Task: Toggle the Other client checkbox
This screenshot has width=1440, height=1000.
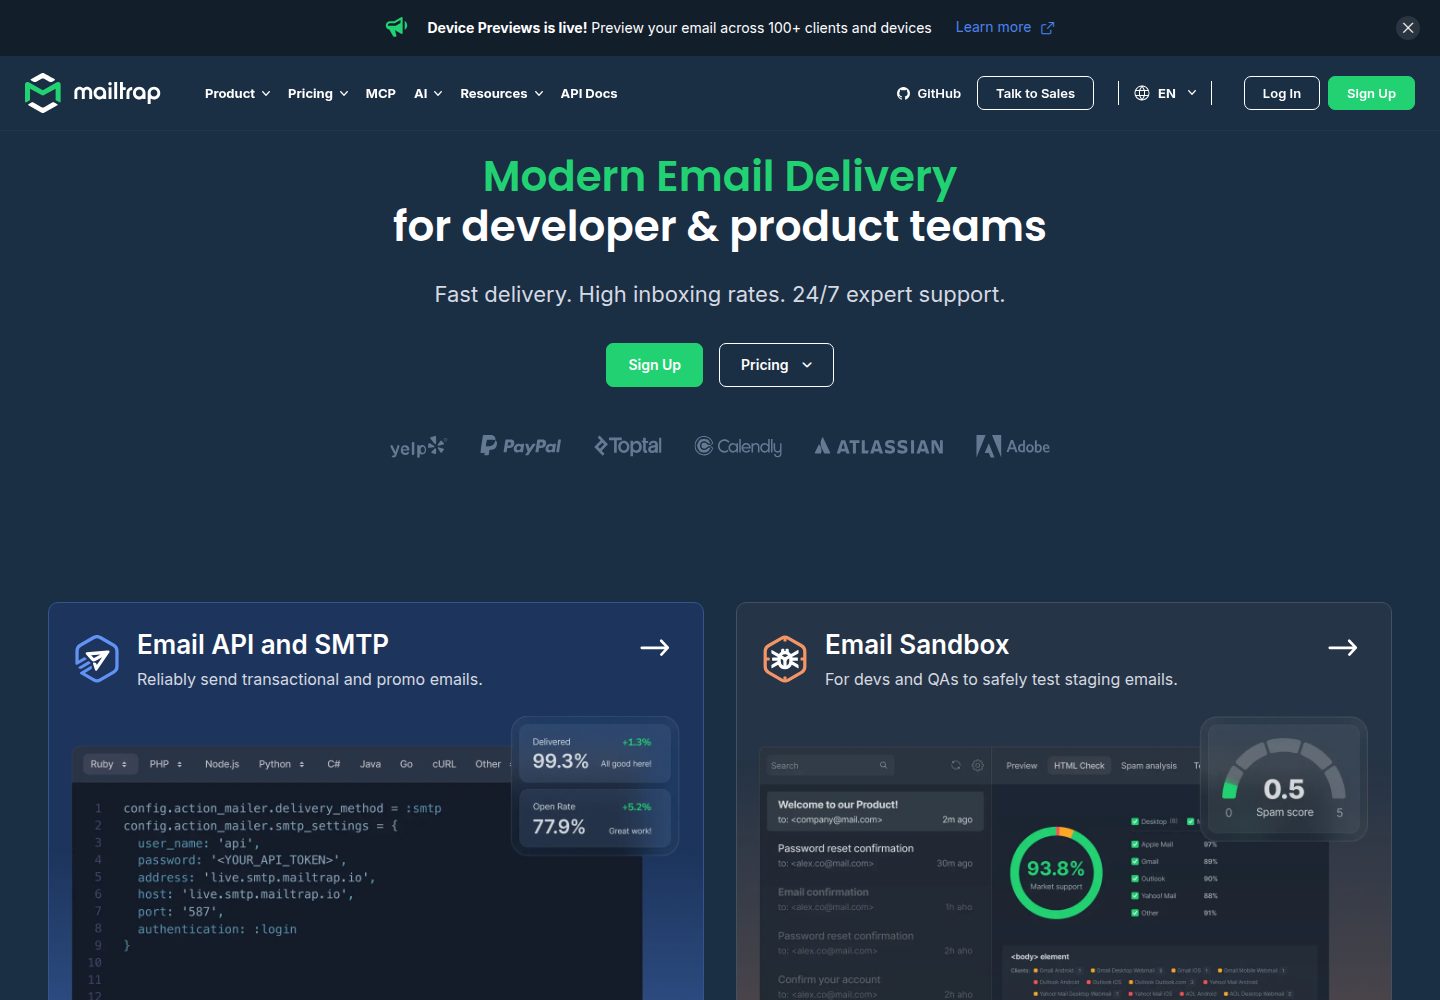Action: pos(1135,912)
